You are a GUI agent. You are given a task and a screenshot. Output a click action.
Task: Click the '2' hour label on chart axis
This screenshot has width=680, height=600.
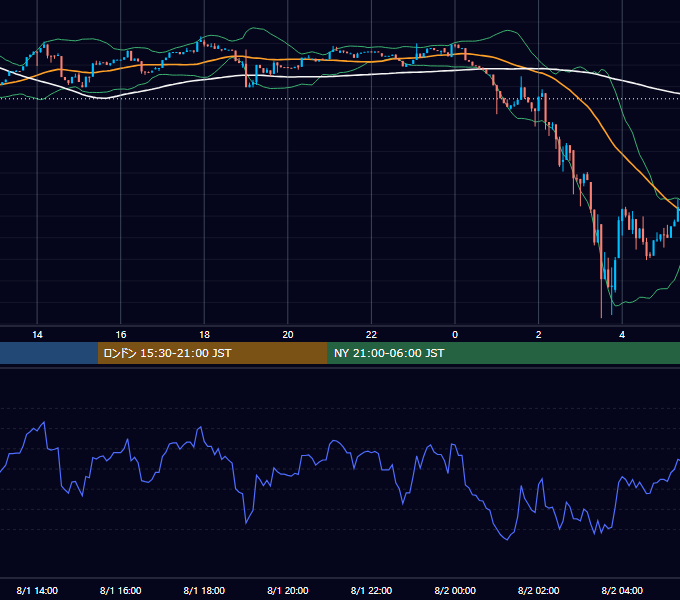point(539,335)
